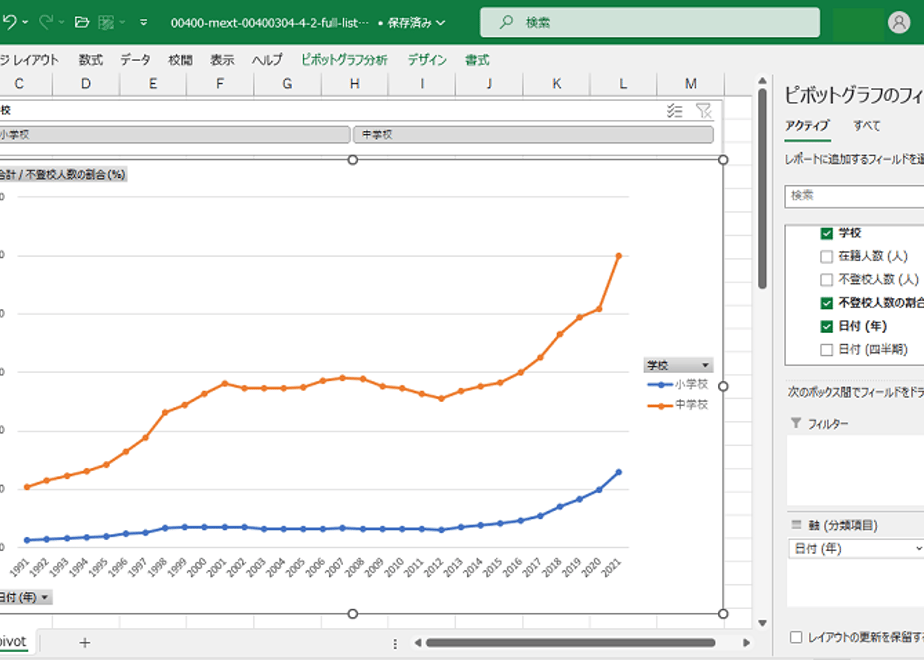Uncheck the 日付 (年) field checkbox
This screenshot has width=924, height=660.
(x=827, y=326)
